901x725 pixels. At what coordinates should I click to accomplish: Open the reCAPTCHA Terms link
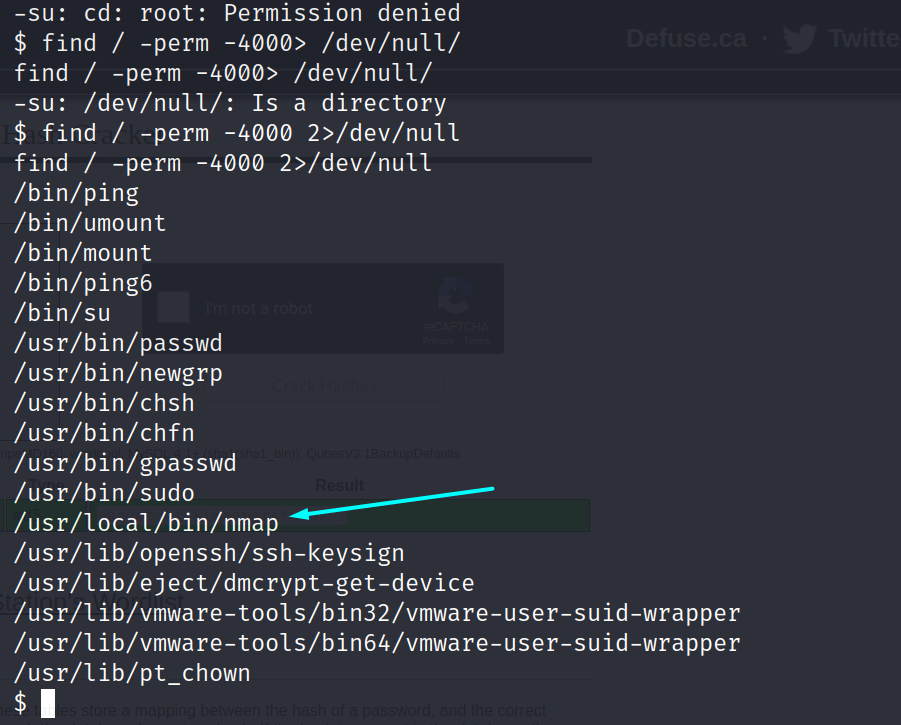point(477,341)
